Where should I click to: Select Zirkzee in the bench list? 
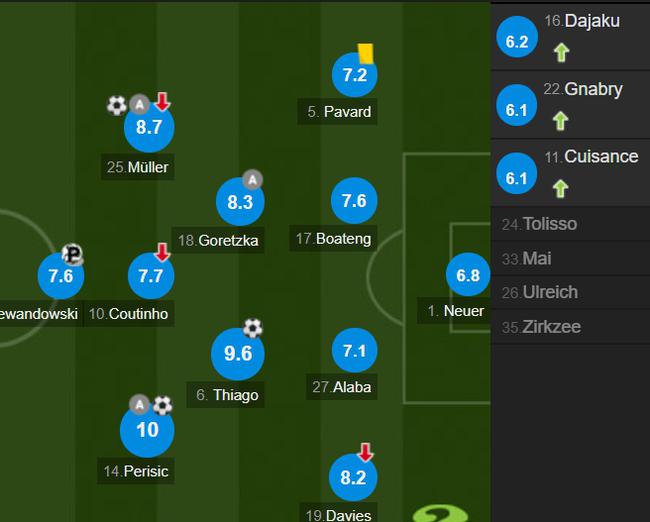(x=570, y=327)
